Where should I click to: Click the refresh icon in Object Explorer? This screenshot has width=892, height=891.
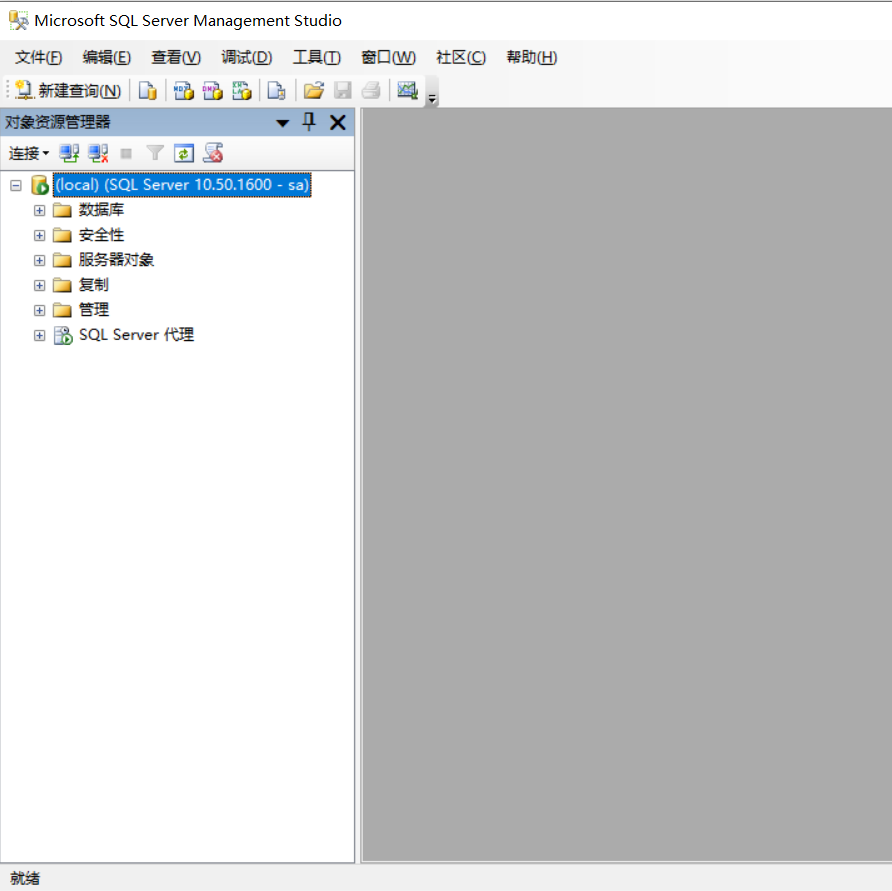coord(184,153)
